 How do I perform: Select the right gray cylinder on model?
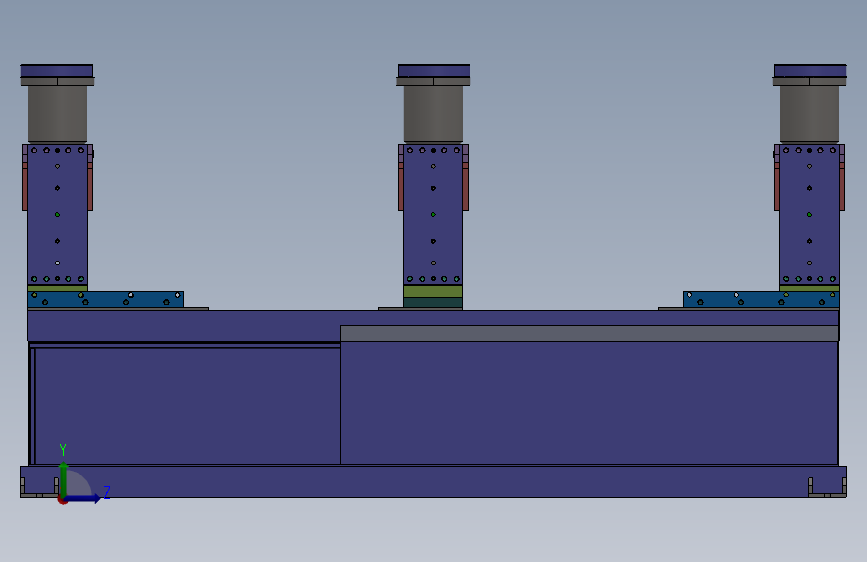tap(809, 114)
